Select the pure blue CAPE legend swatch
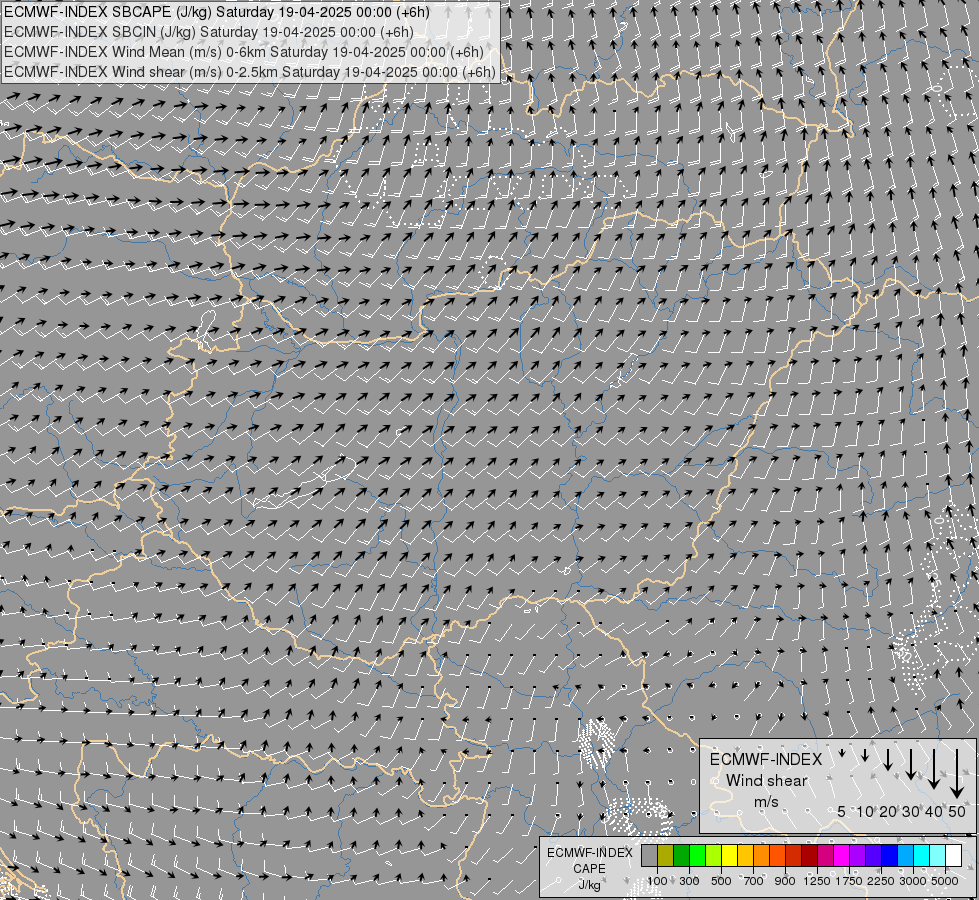This screenshot has height=900, width=979. (890, 855)
